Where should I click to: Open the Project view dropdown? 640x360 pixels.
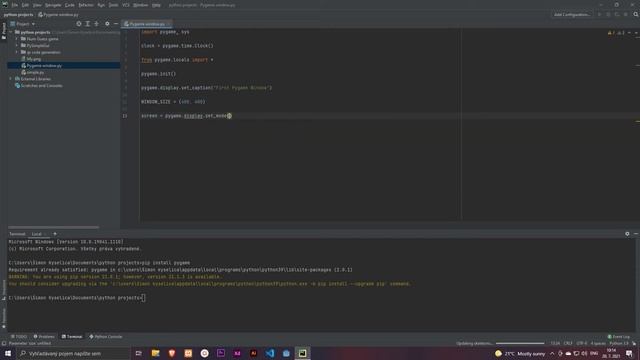click(x=23, y=24)
